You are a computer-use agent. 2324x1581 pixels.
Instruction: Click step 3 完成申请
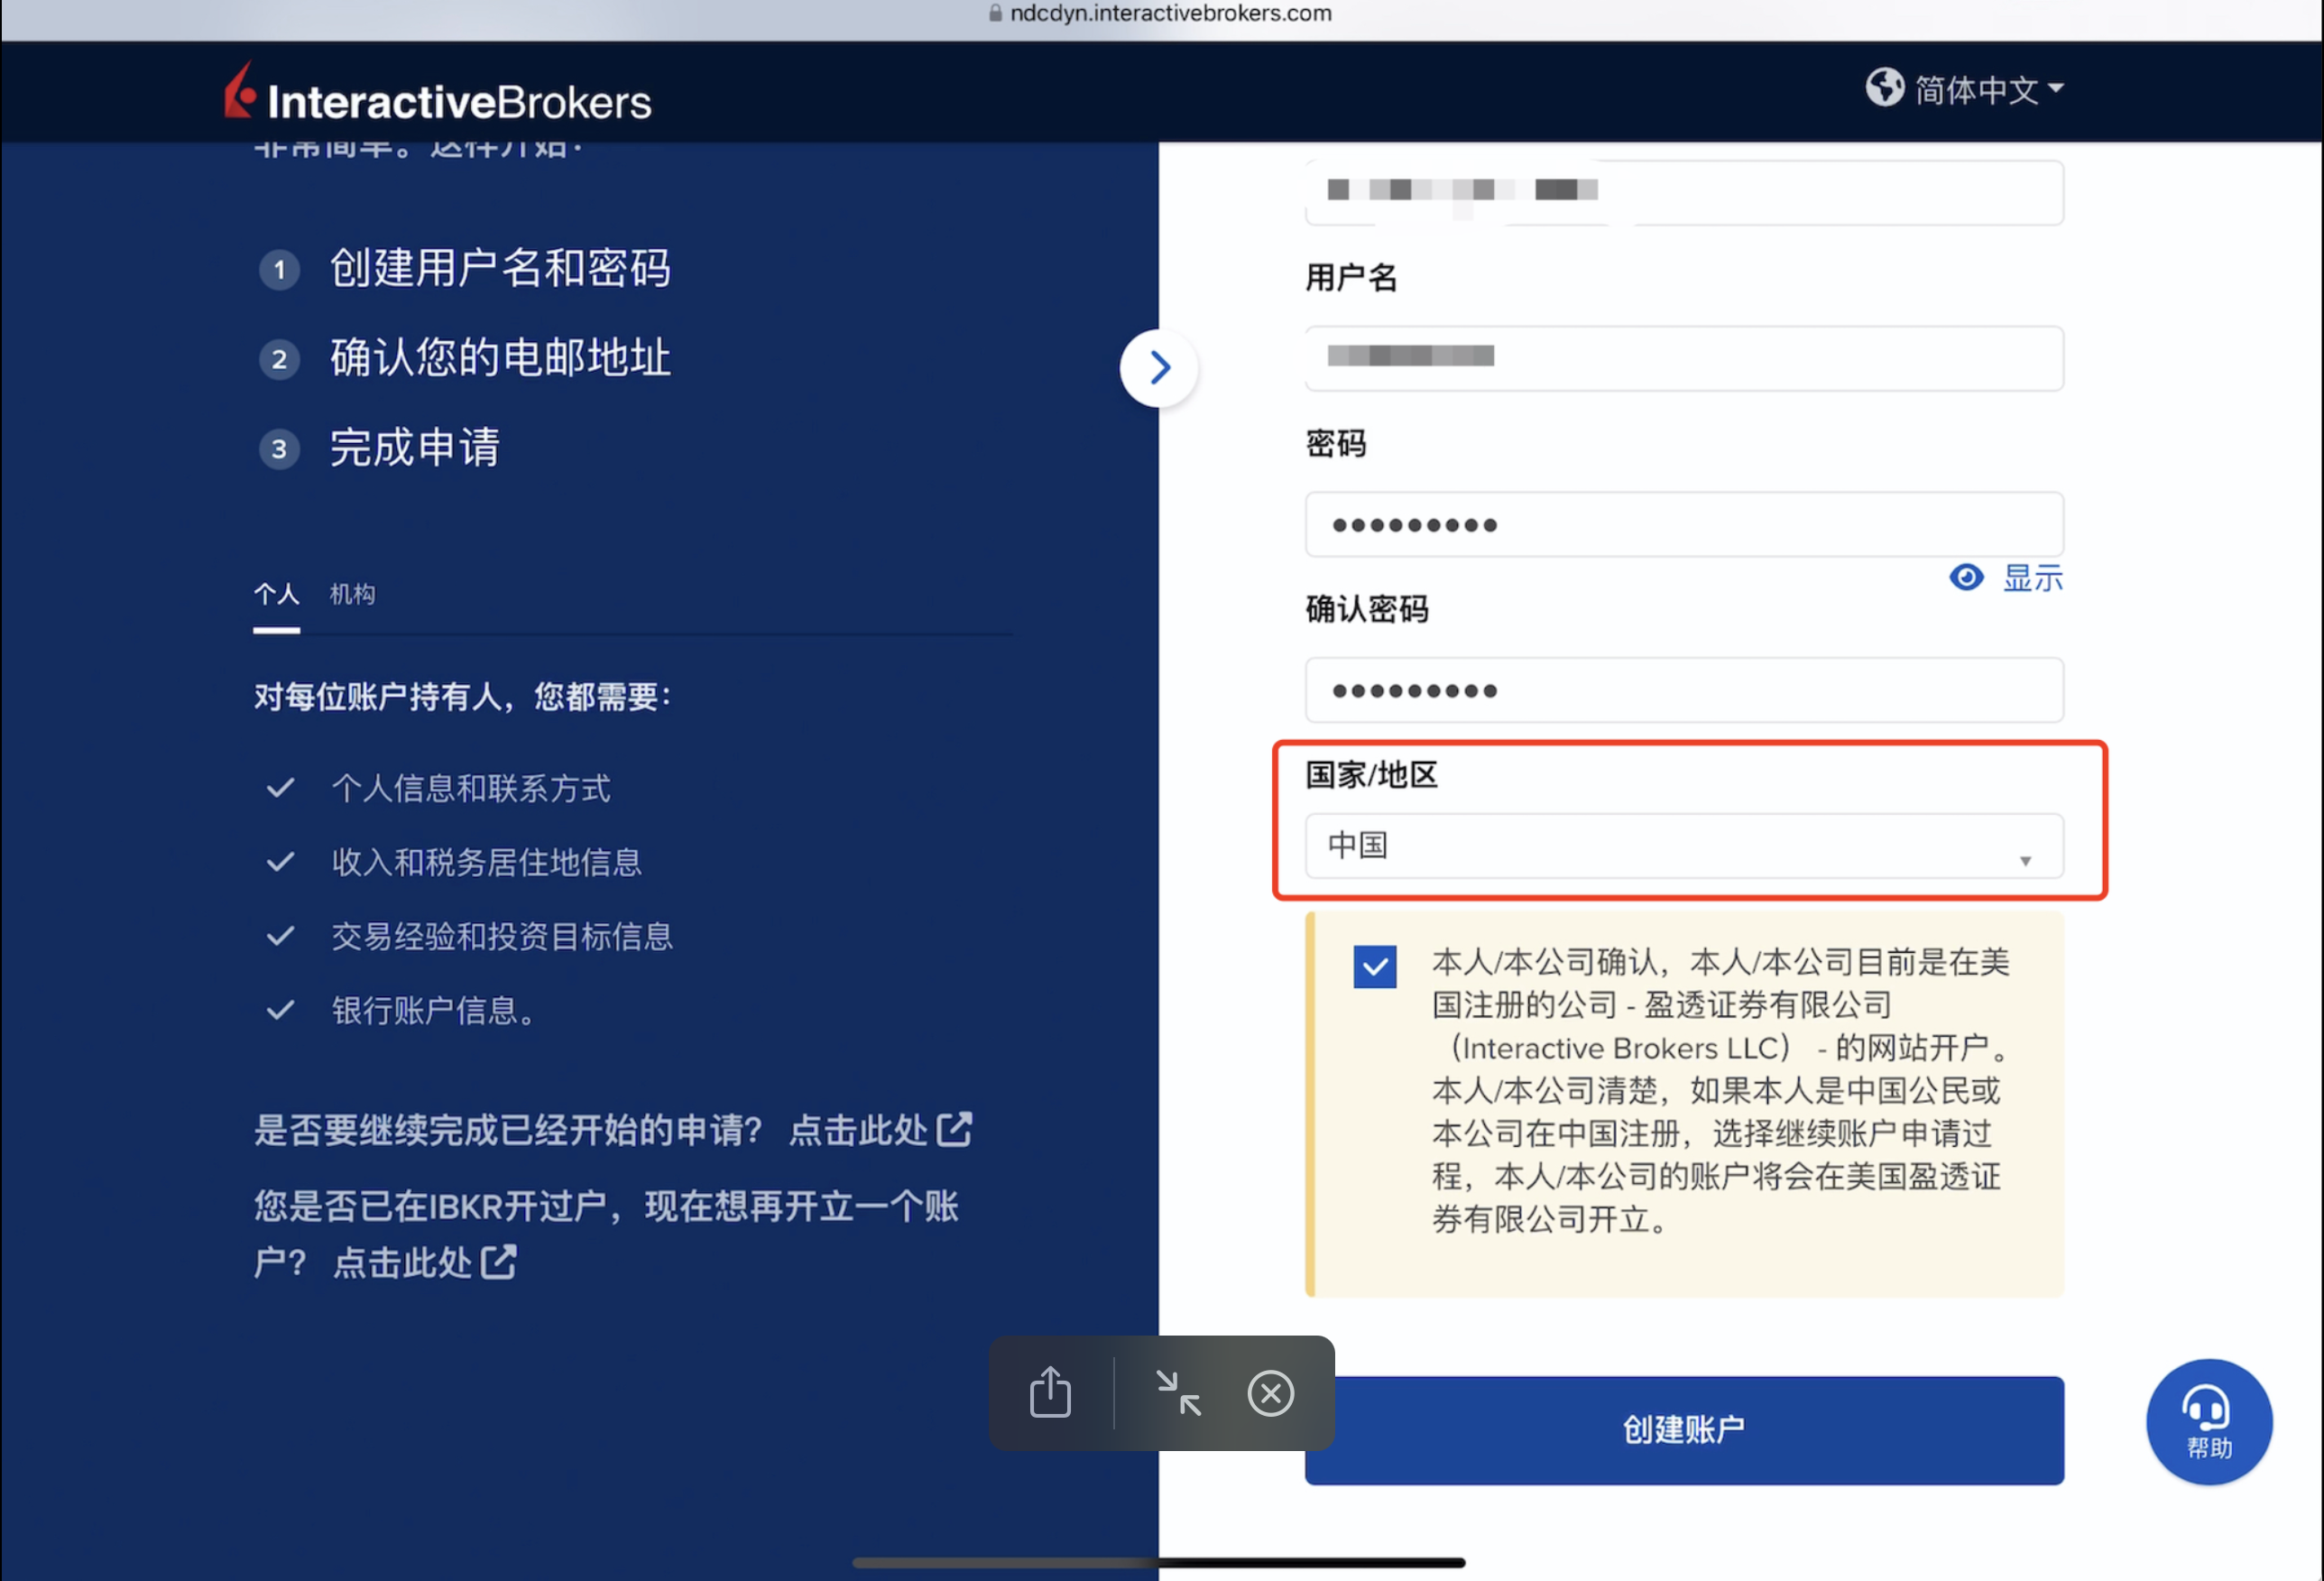coord(380,447)
